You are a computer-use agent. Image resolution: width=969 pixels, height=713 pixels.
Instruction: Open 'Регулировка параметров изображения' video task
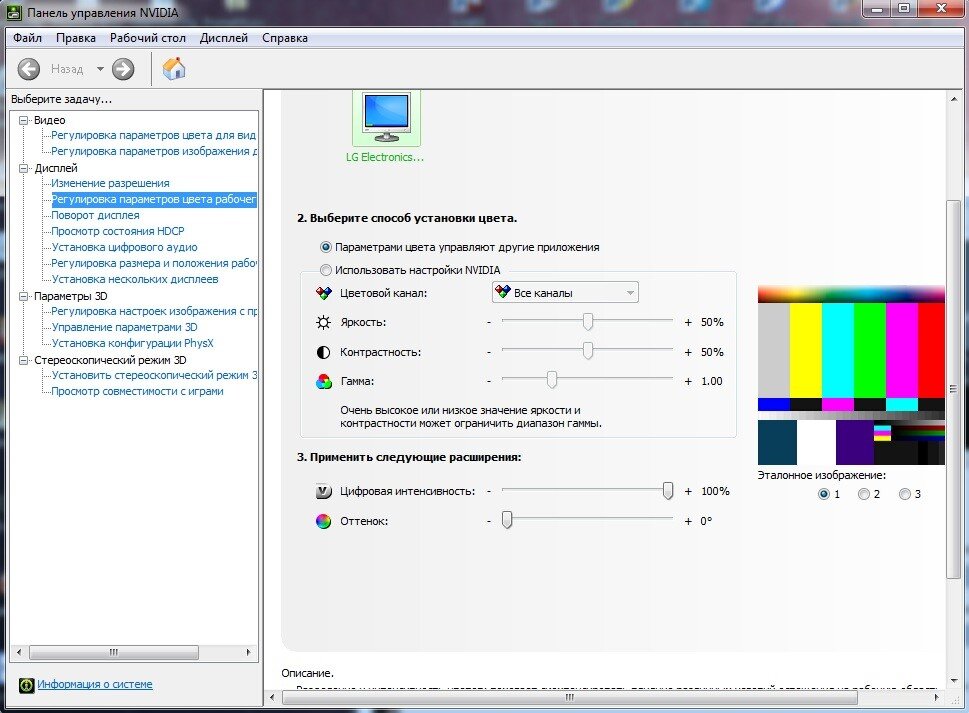154,151
